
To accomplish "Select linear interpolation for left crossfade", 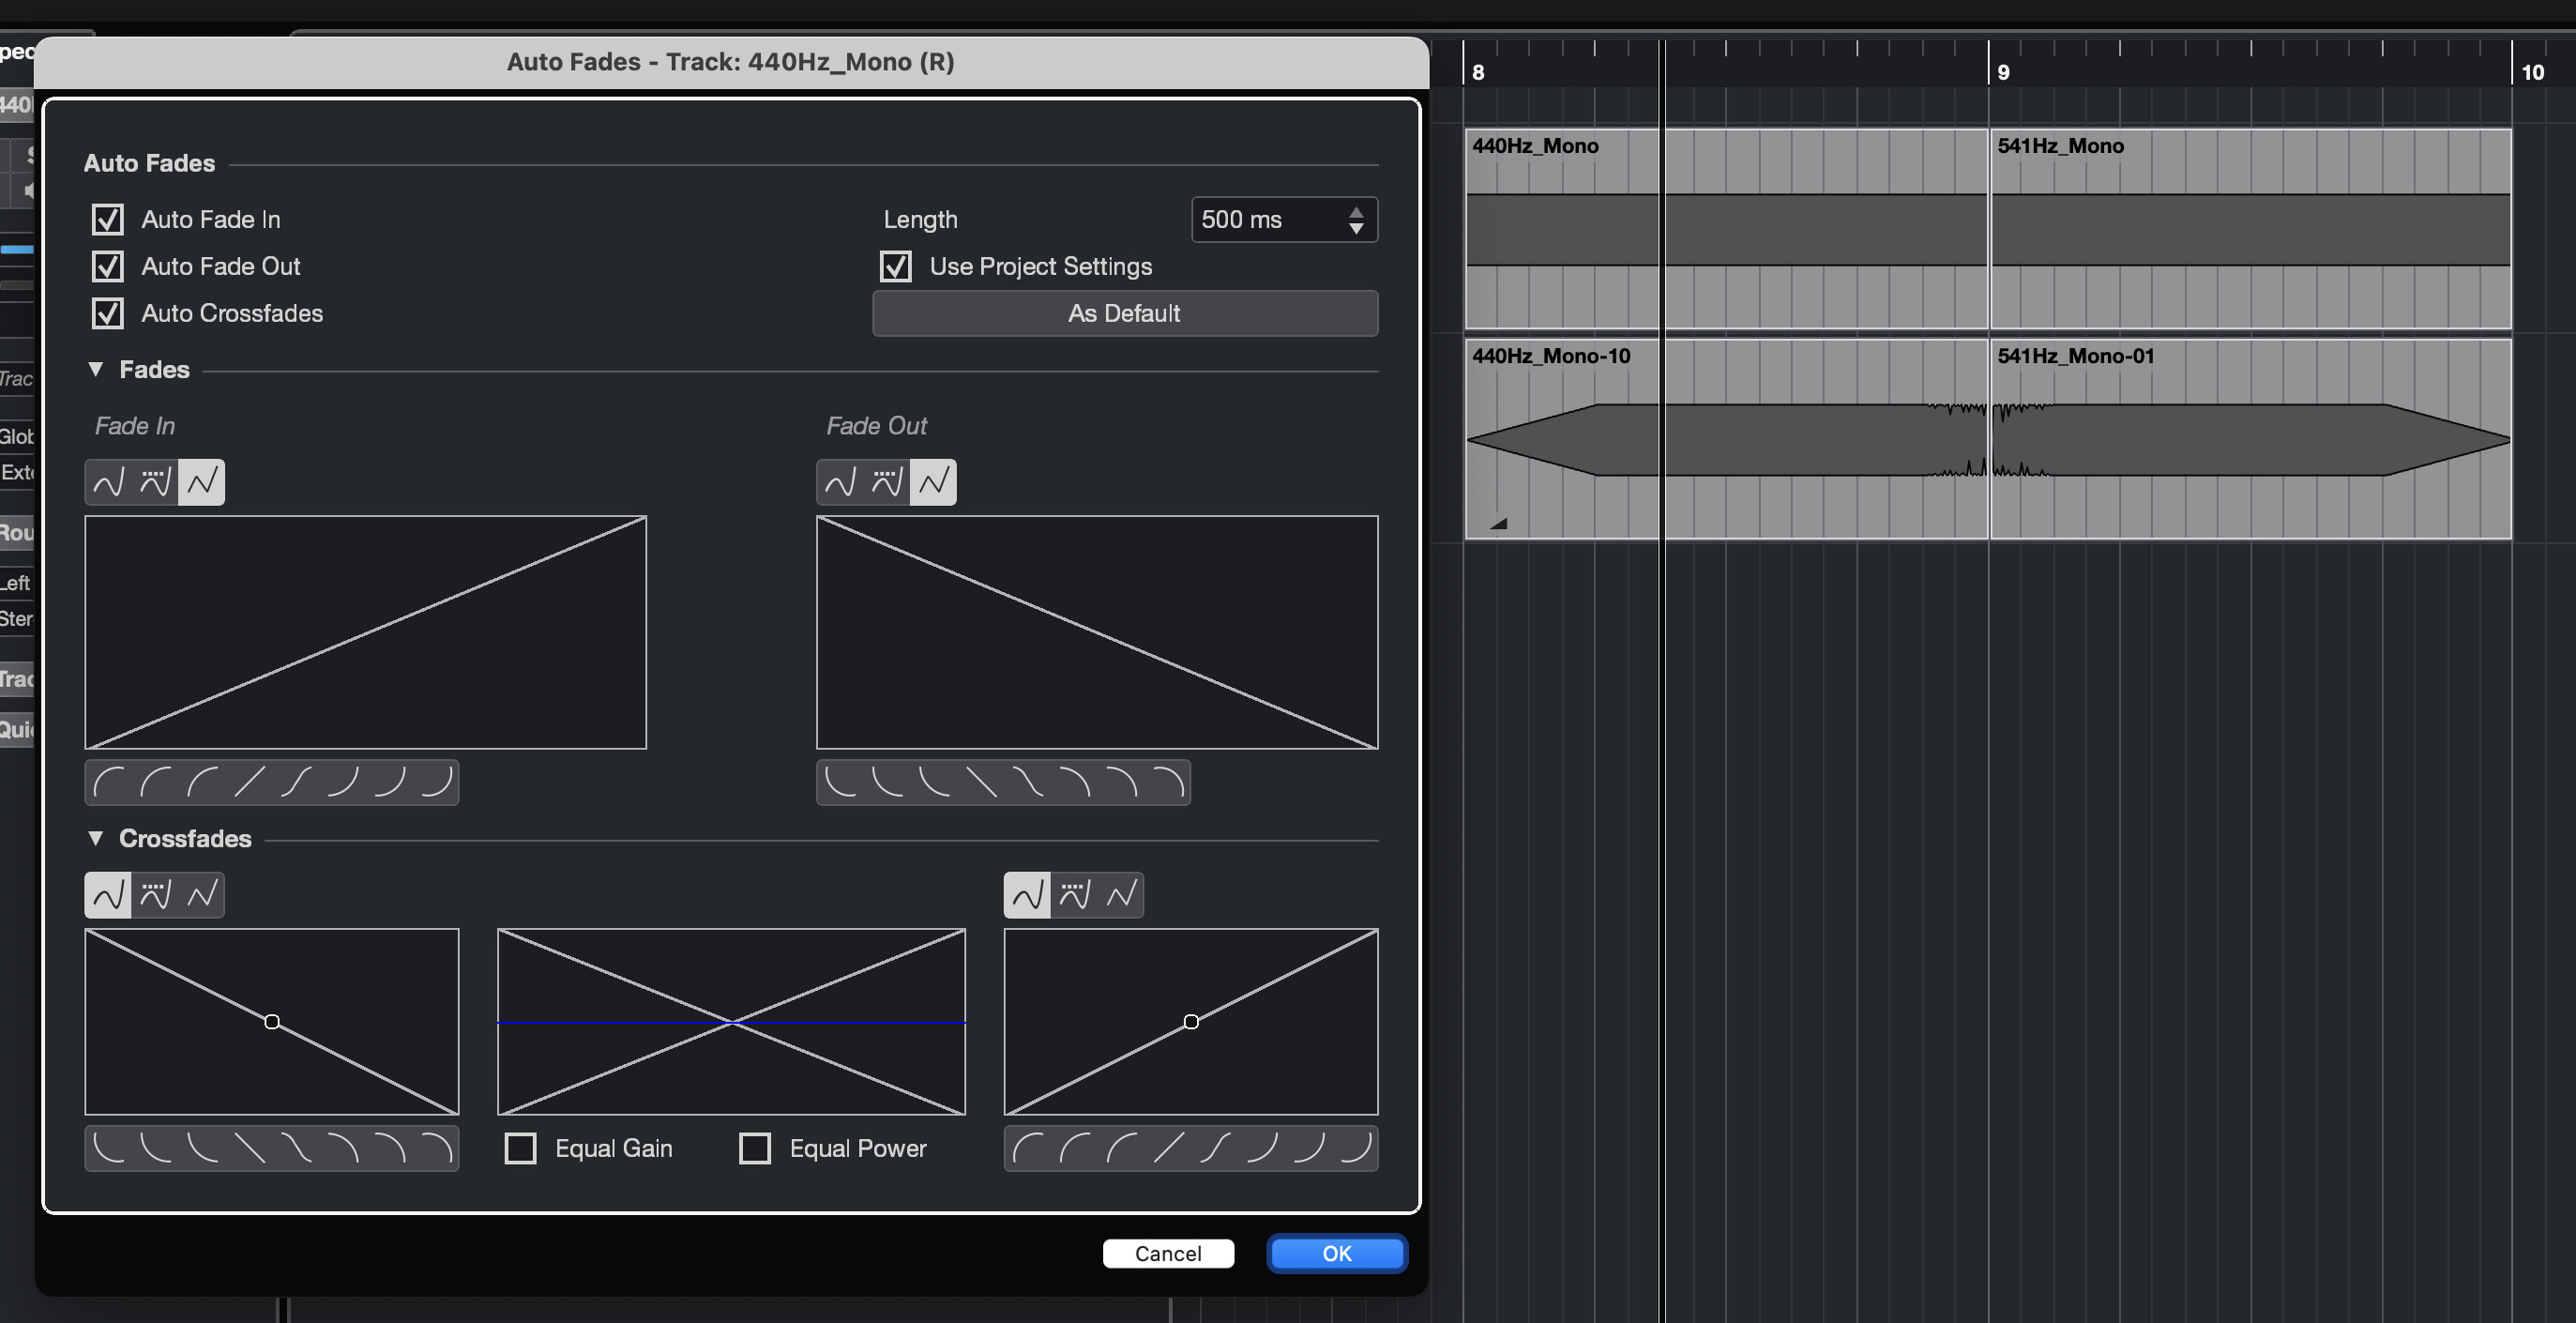I will 202,895.
